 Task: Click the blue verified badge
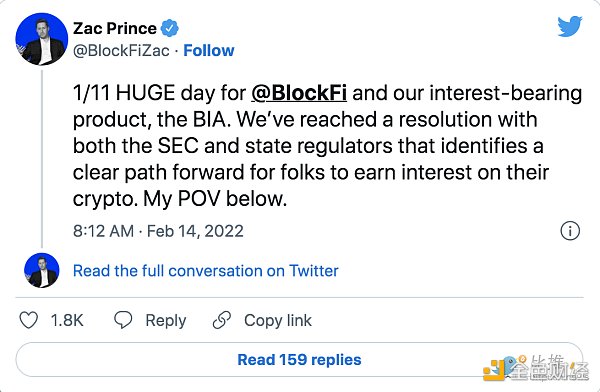click(x=170, y=28)
